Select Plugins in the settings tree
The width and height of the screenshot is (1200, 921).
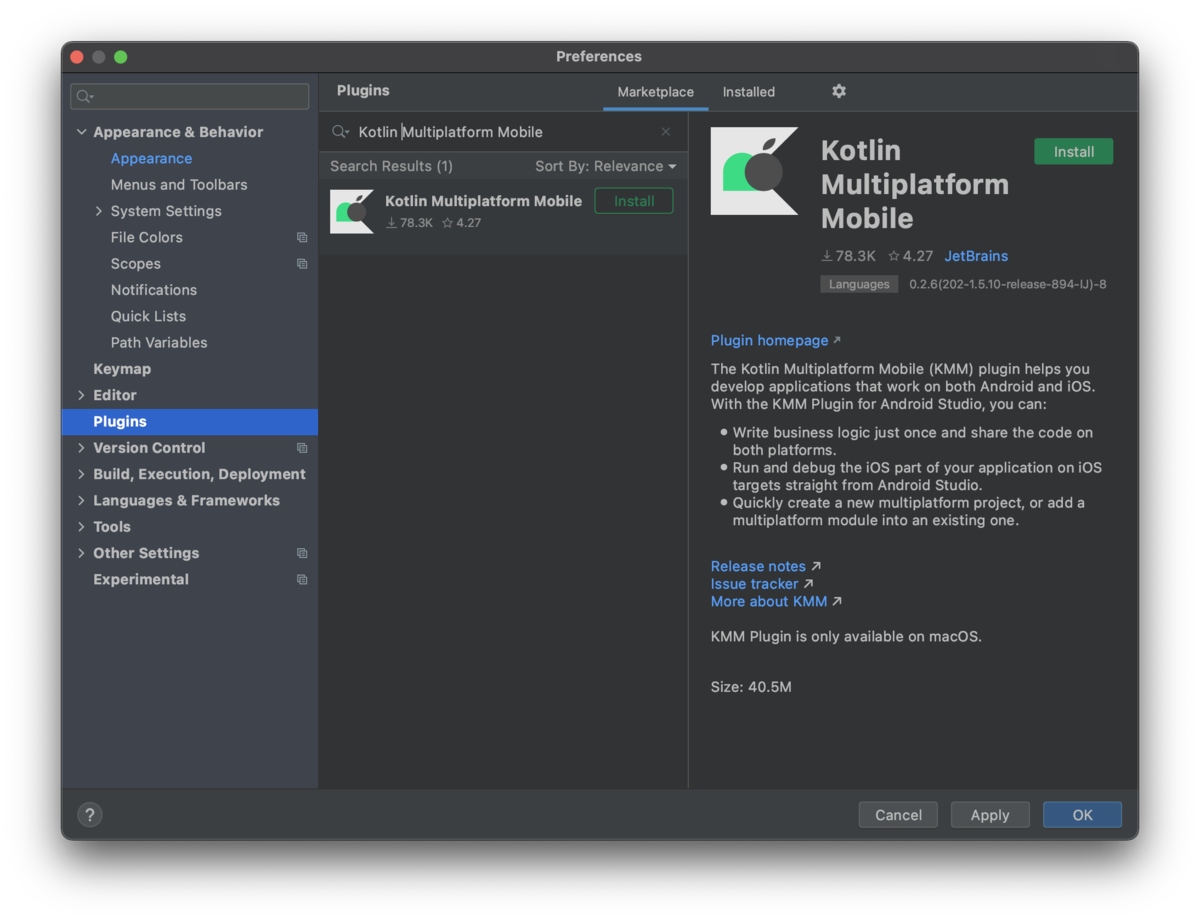[190, 422]
